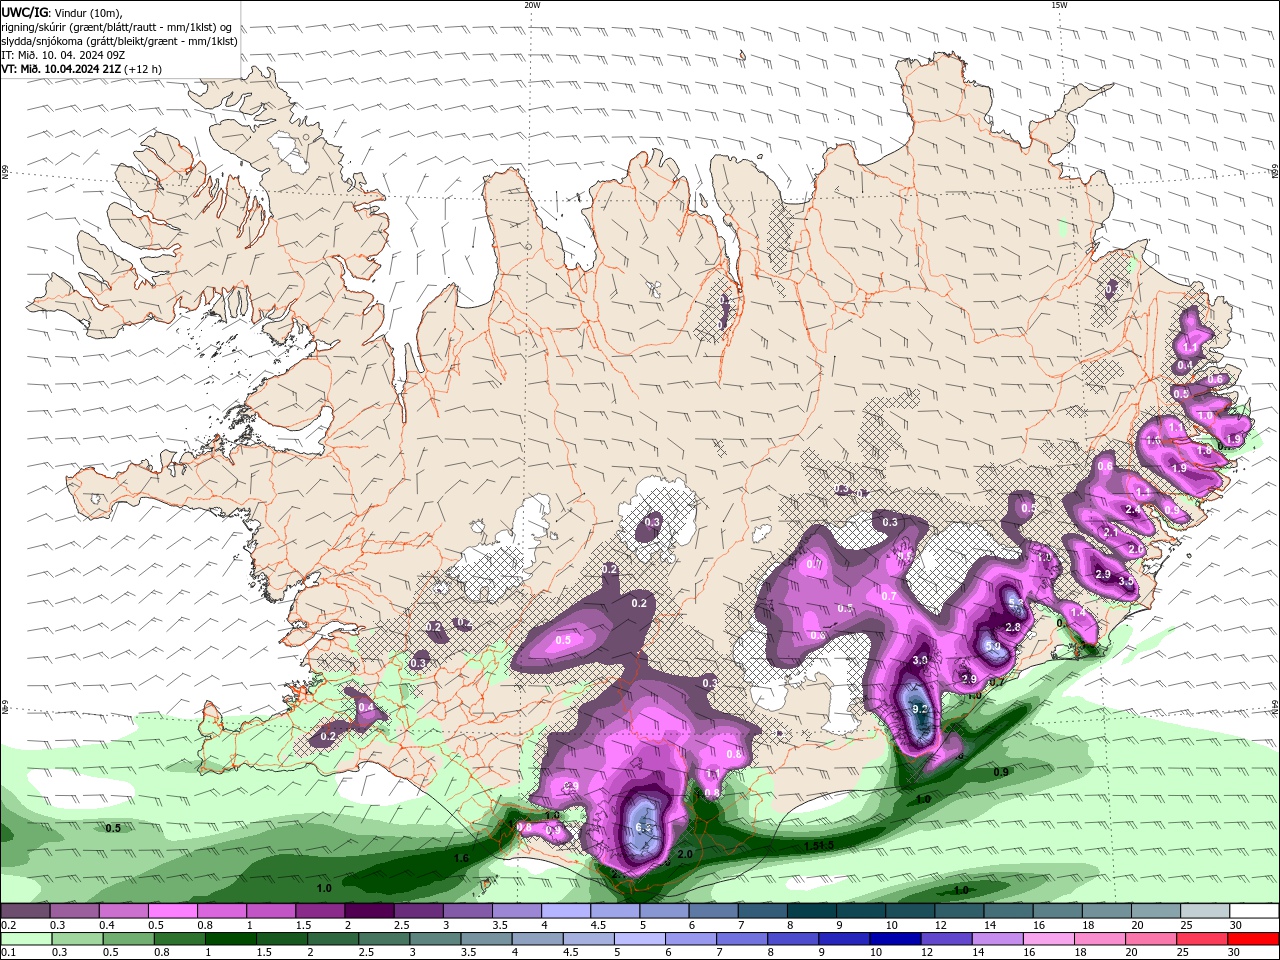Click the palest green rain swatch labeled 0.1
This screenshot has height=960, width=1280.
25,939
